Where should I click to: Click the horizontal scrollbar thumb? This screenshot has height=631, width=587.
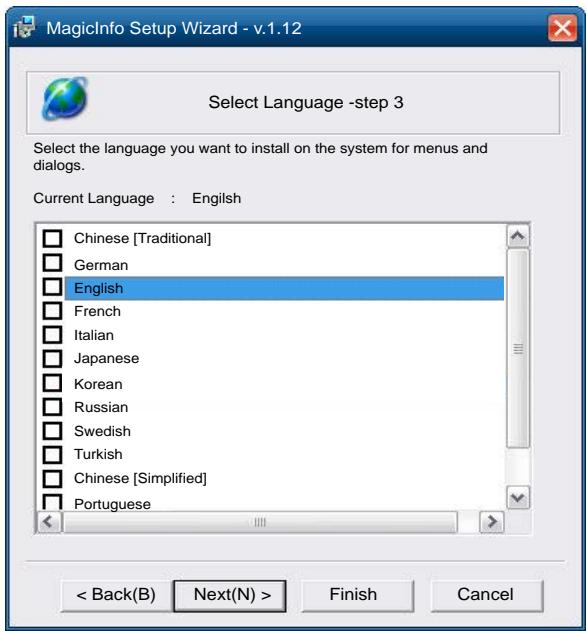(x=260, y=522)
